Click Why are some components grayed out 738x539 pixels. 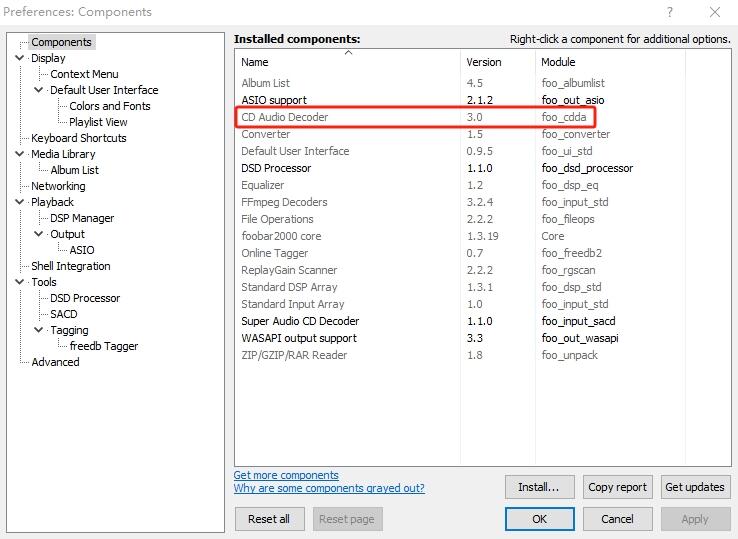pyautogui.click(x=329, y=488)
